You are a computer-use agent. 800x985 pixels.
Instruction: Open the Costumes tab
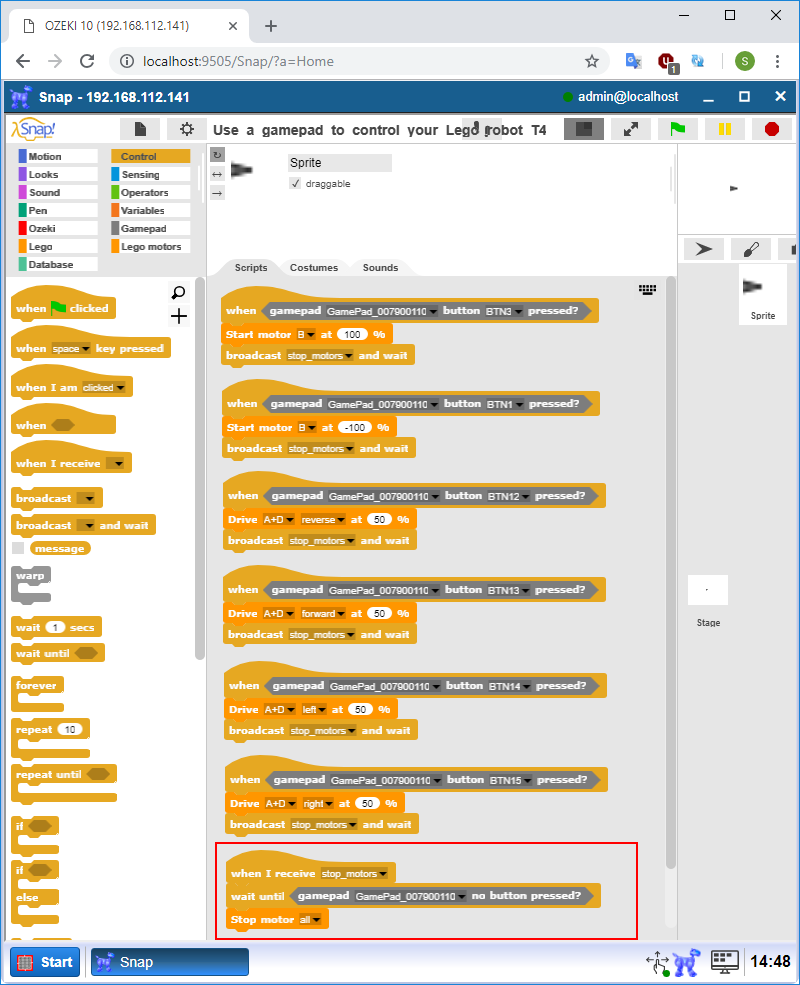[313, 268]
